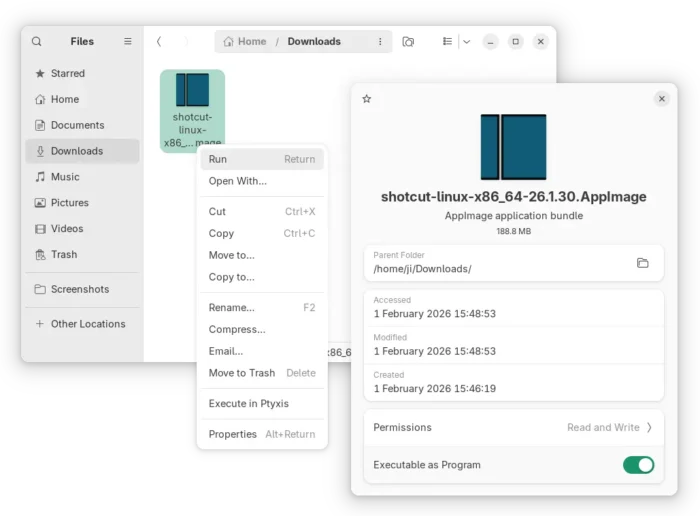Open Starred in the sidebar

67,73
